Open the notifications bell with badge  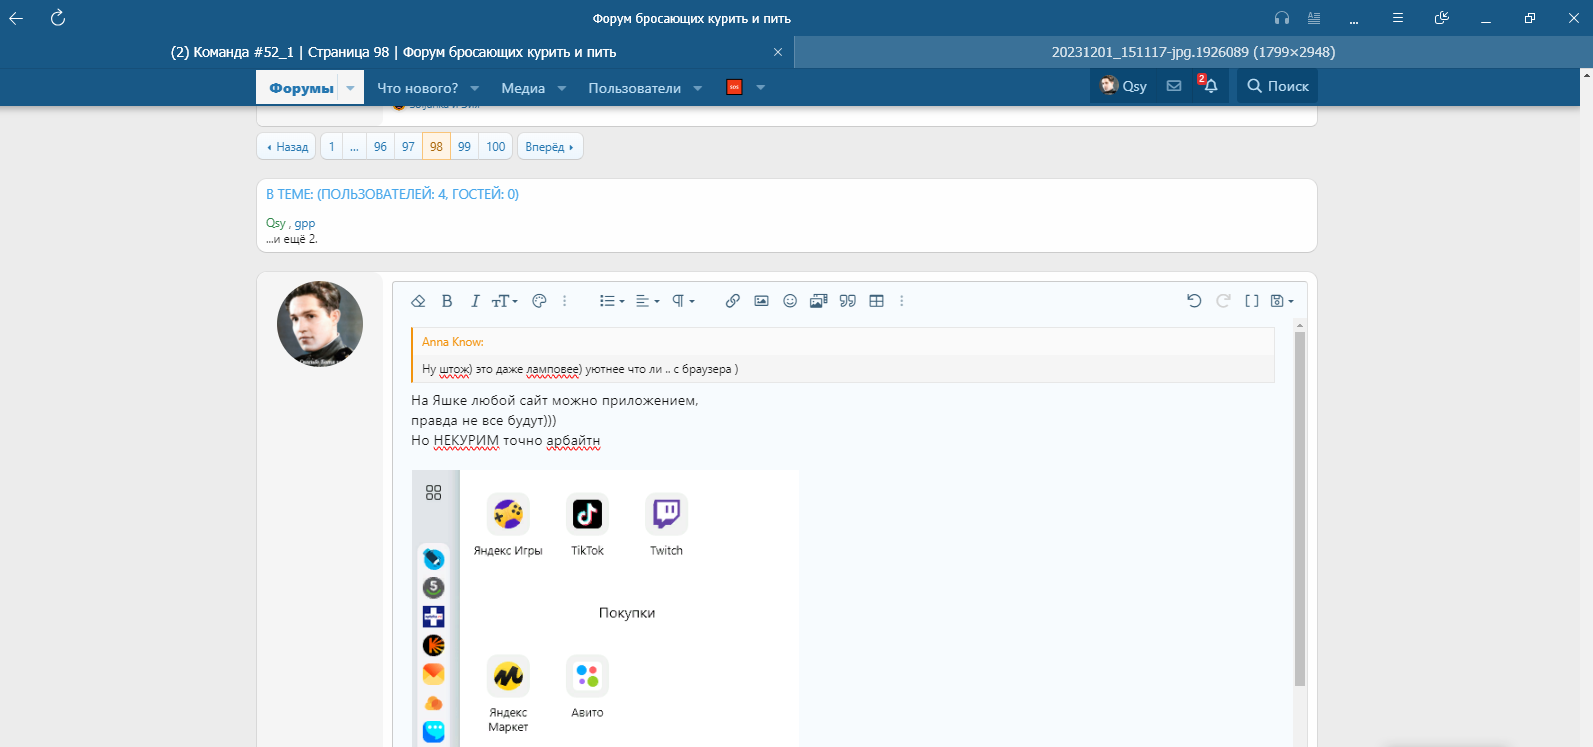pos(1209,86)
